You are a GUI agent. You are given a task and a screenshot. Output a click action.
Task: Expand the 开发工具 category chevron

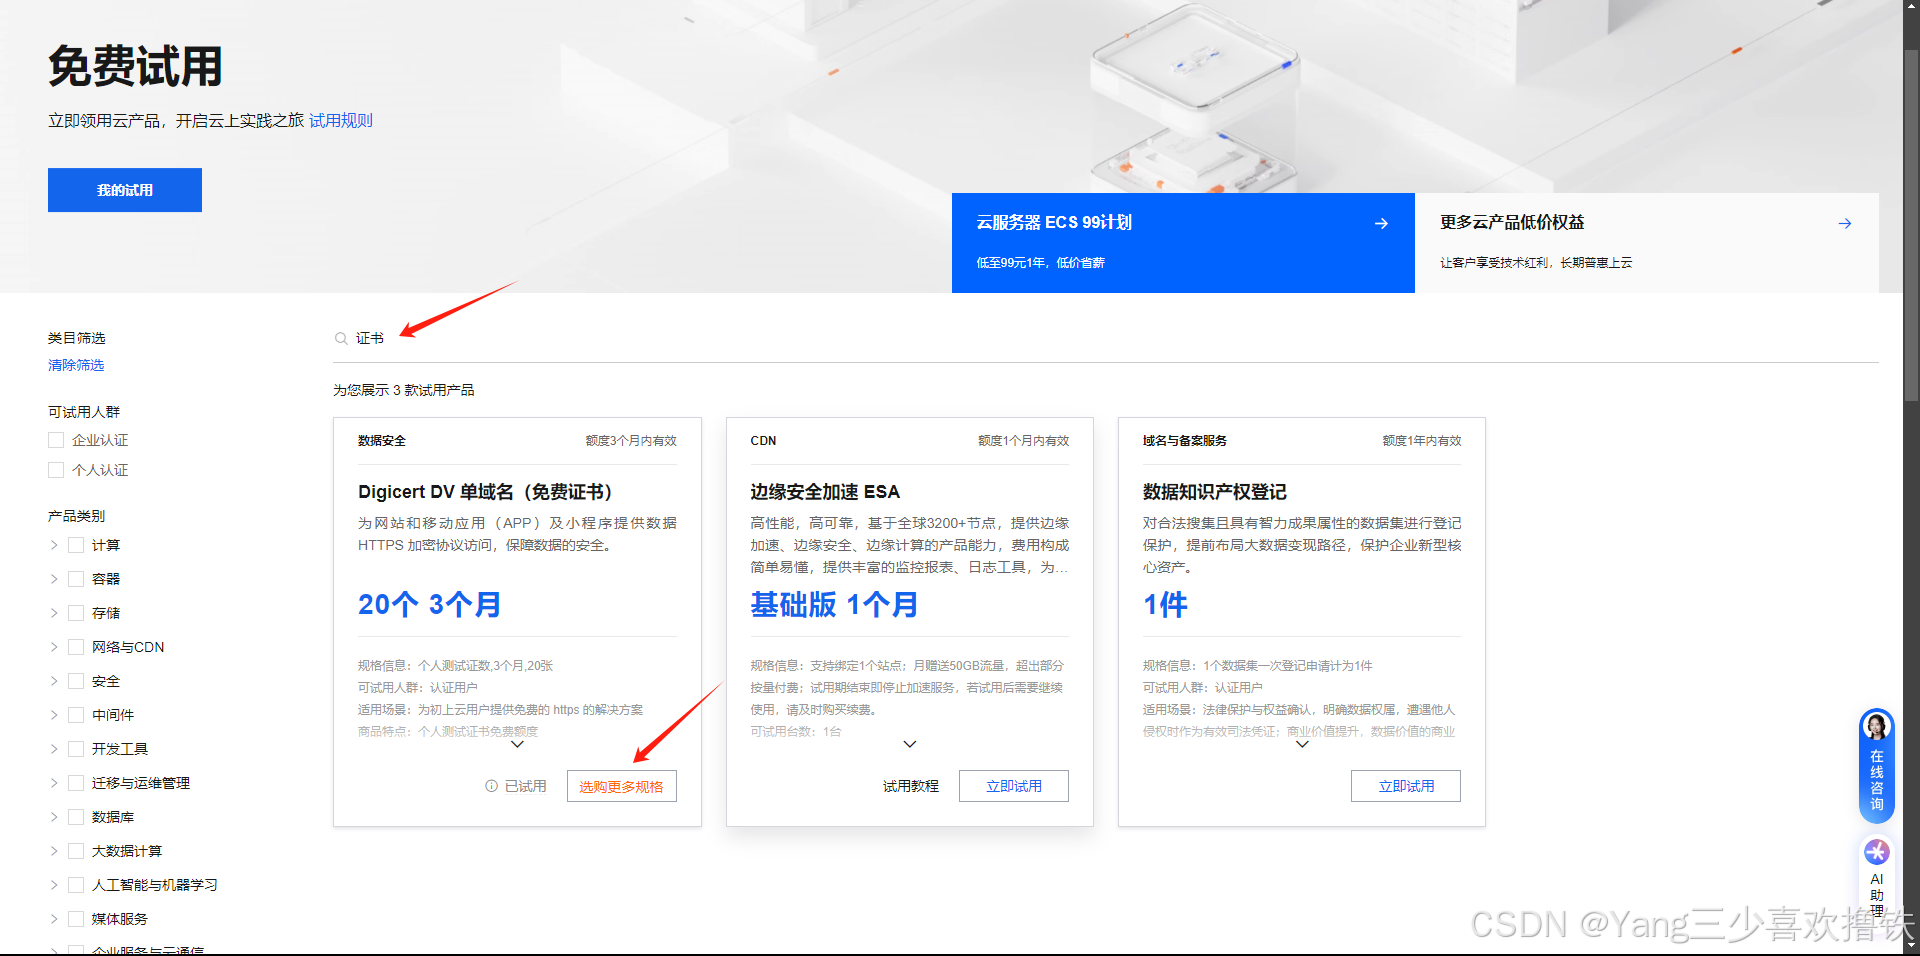click(x=53, y=749)
